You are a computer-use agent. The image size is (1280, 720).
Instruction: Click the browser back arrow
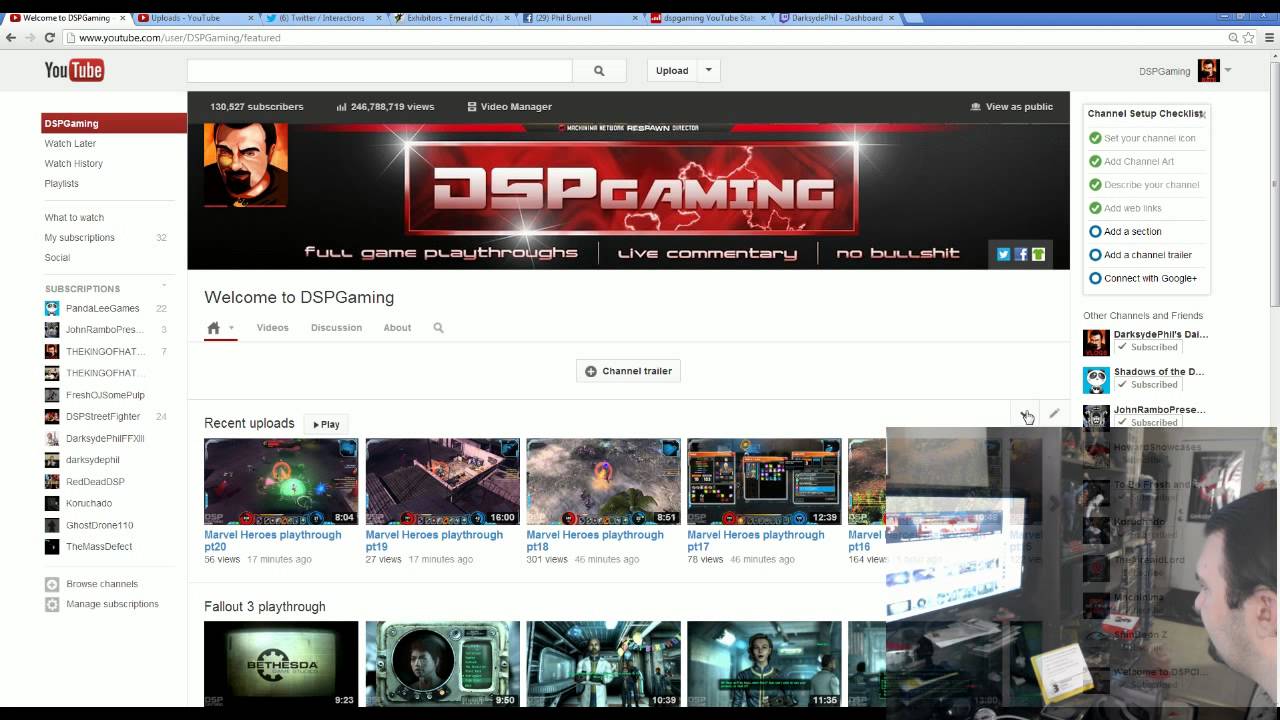click(11, 38)
